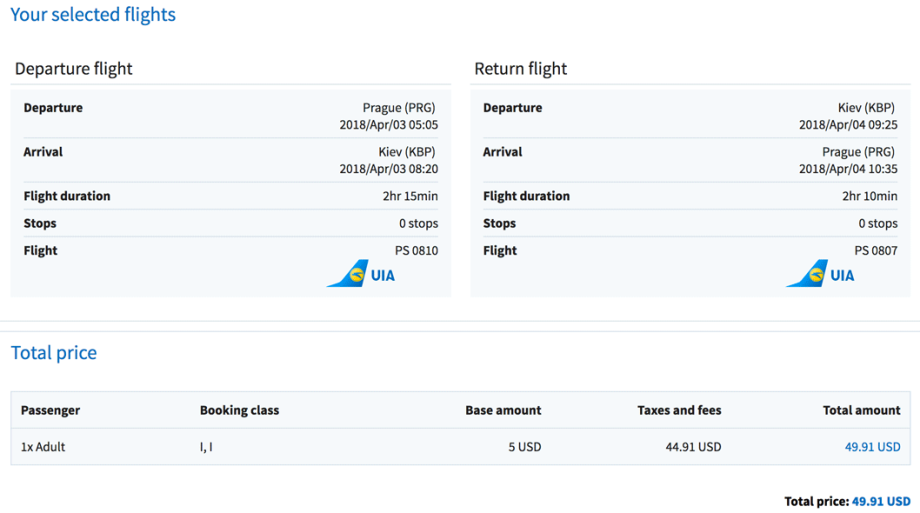
Task: Click the Passenger column header
Action: click(50, 410)
